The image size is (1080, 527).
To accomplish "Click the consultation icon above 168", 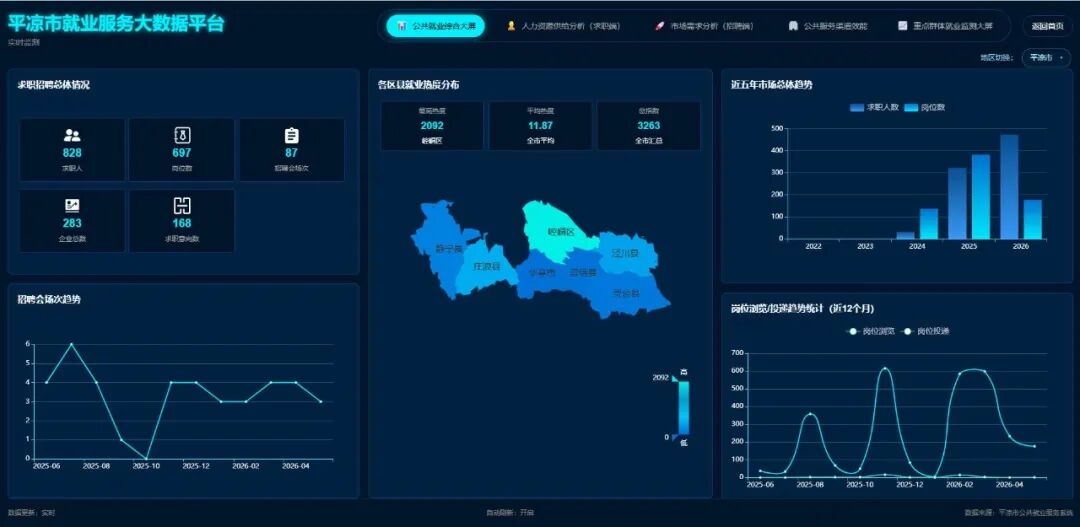I will pos(182,205).
